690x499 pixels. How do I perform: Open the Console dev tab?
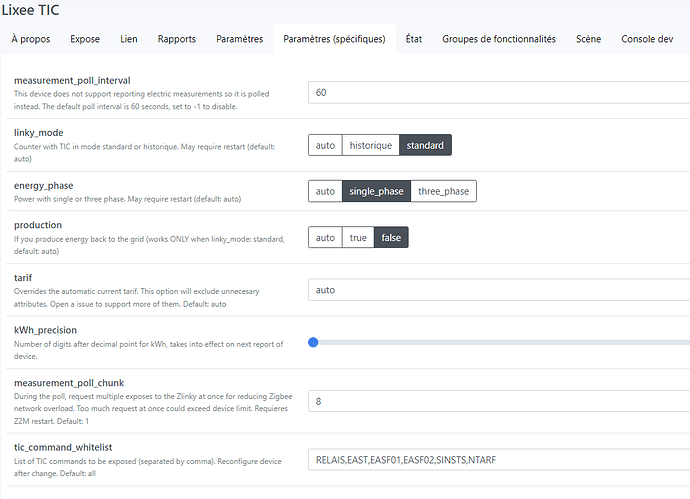tap(649, 39)
